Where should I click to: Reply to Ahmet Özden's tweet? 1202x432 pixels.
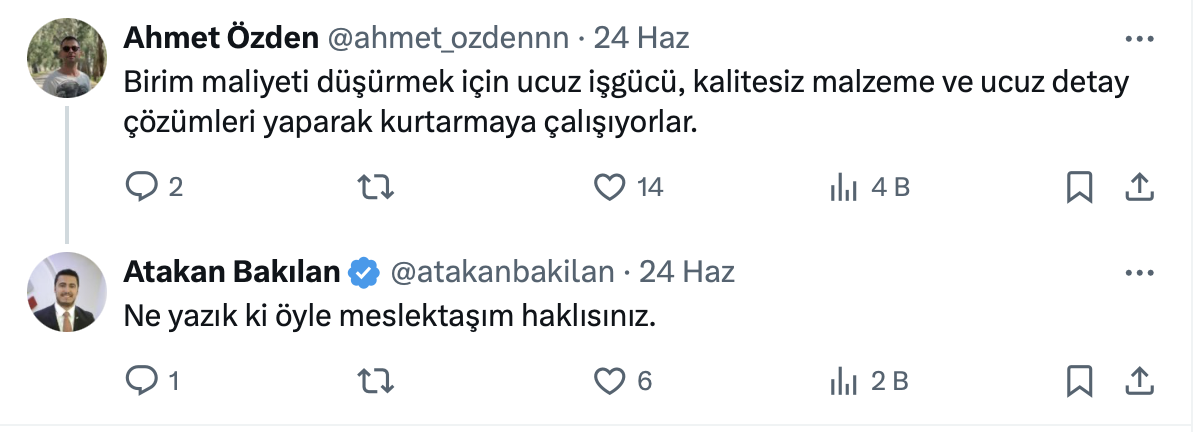click(x=141, y=187)
